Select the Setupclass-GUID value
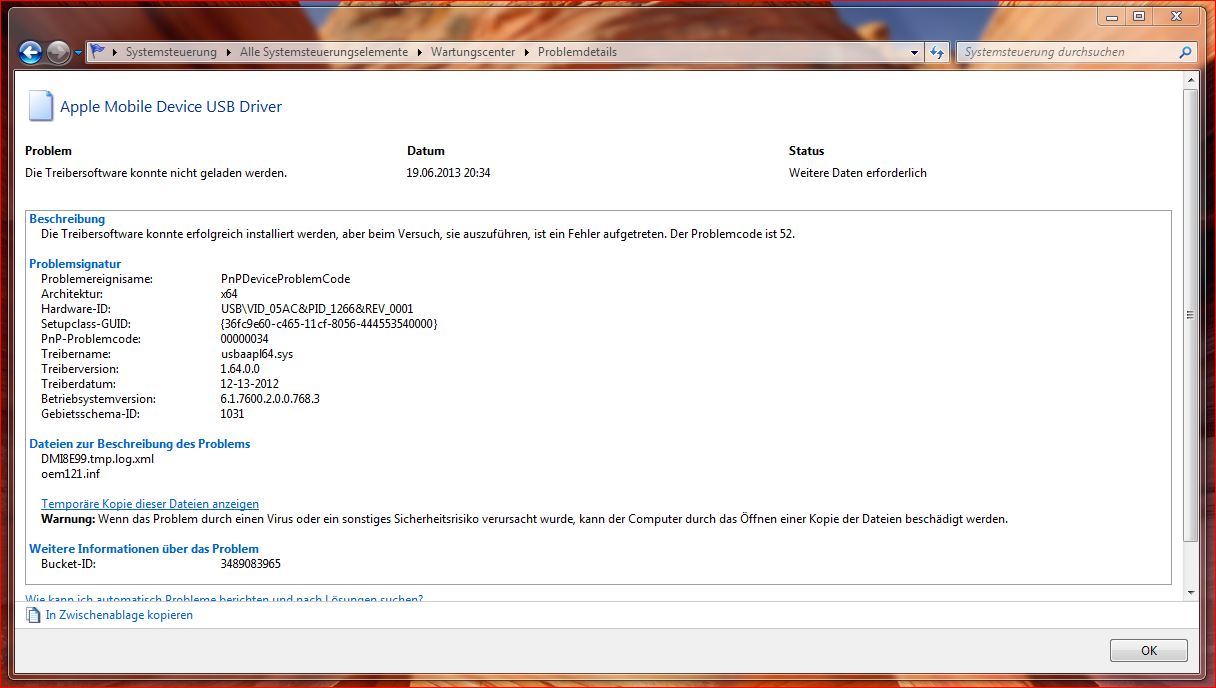This screenshot has width=1216, height=688. tap(329, 324)
